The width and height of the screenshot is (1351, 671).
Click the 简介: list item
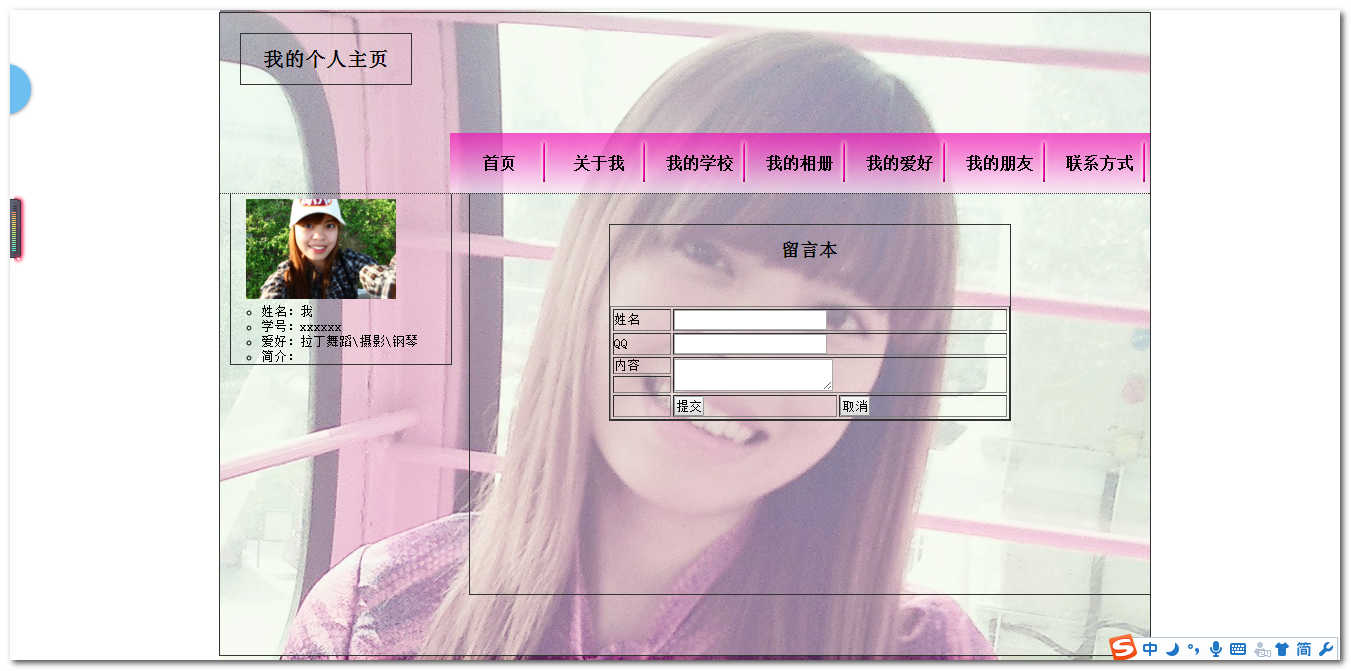pyautogui.click(x=278, y=356)
